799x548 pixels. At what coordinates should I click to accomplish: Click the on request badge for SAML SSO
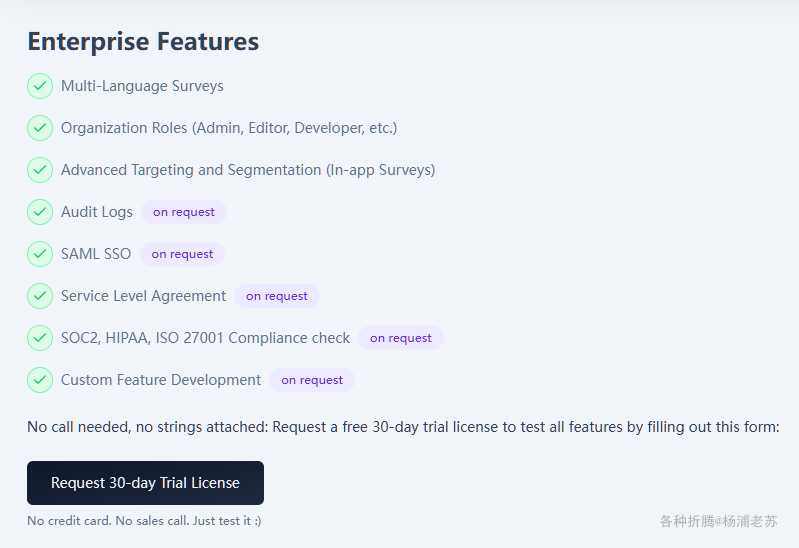(x=182, y=254)
